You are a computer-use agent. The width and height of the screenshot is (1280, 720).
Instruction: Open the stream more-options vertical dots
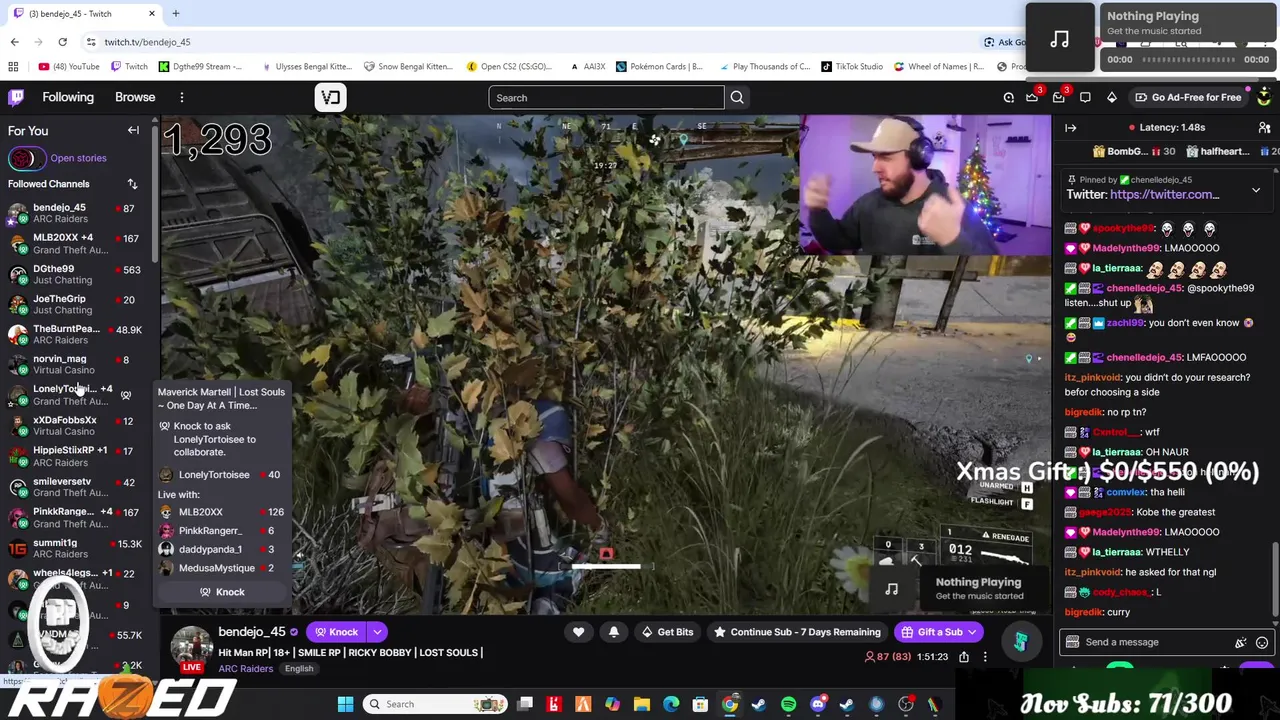(985, 657)
